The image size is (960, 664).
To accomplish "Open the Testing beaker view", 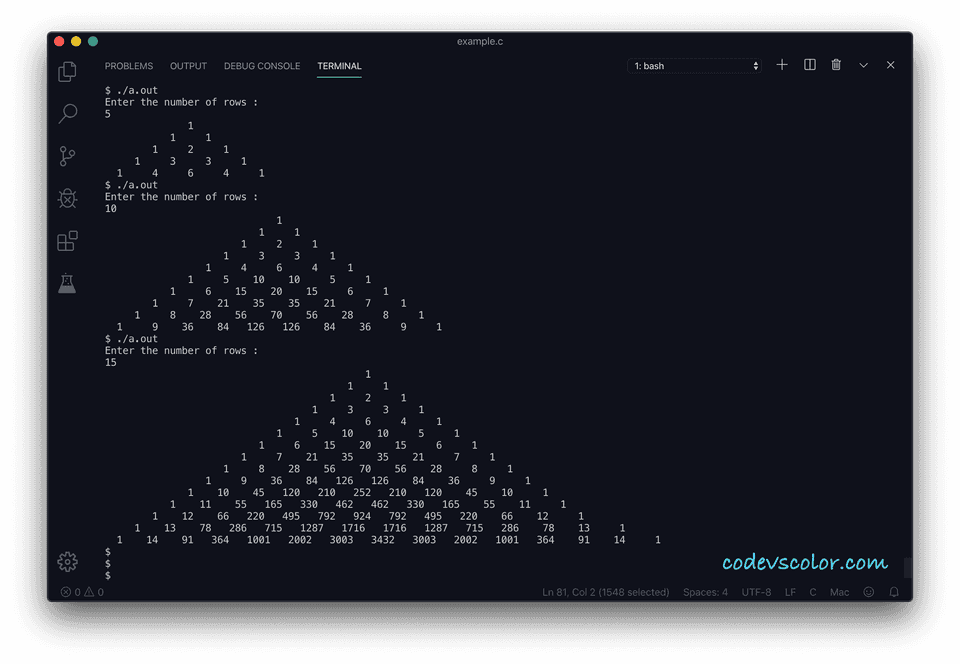I will pyautogui.click(x=67, y=283).
